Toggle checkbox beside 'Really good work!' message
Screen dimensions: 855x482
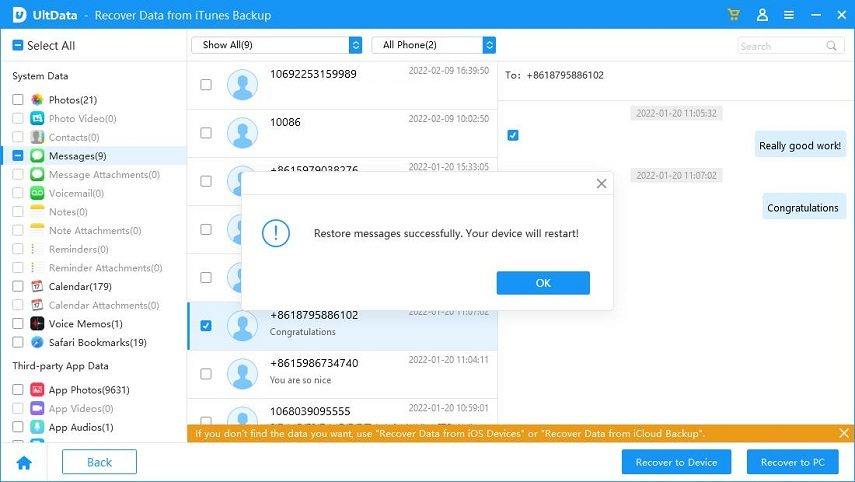tap(513, 135)
